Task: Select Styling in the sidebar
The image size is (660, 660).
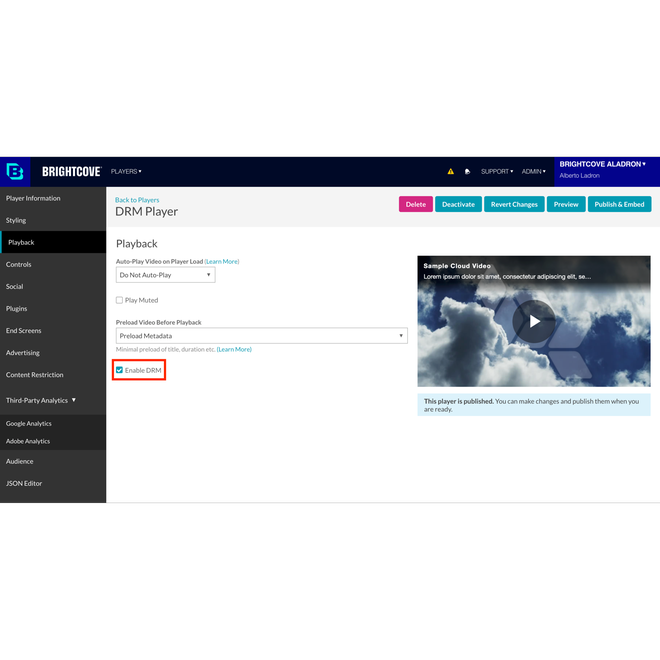Action: click(x=16, y=220)
